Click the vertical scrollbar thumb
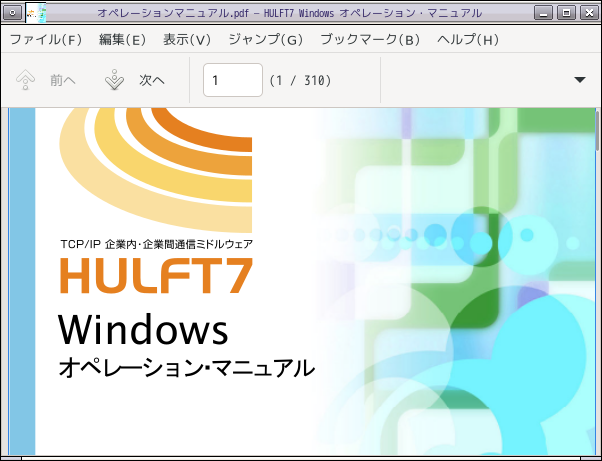The height and width of the screenshot is (461, 602). coord(597,131)
